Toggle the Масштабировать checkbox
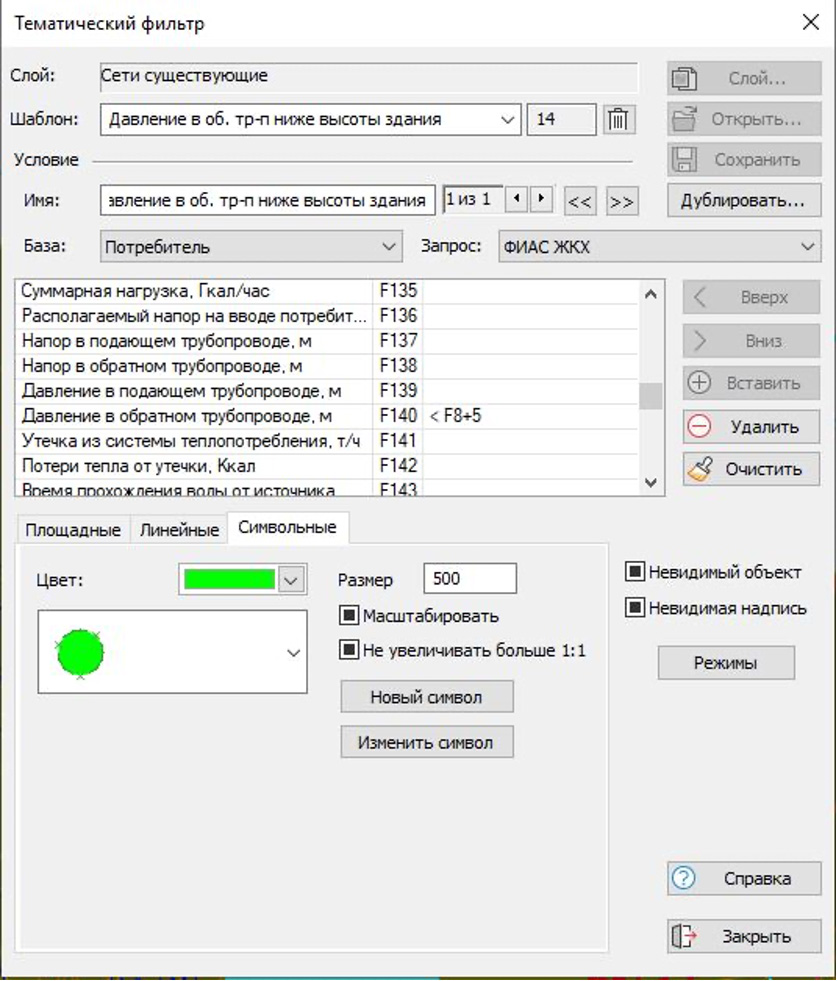 [x=350, y=616]
